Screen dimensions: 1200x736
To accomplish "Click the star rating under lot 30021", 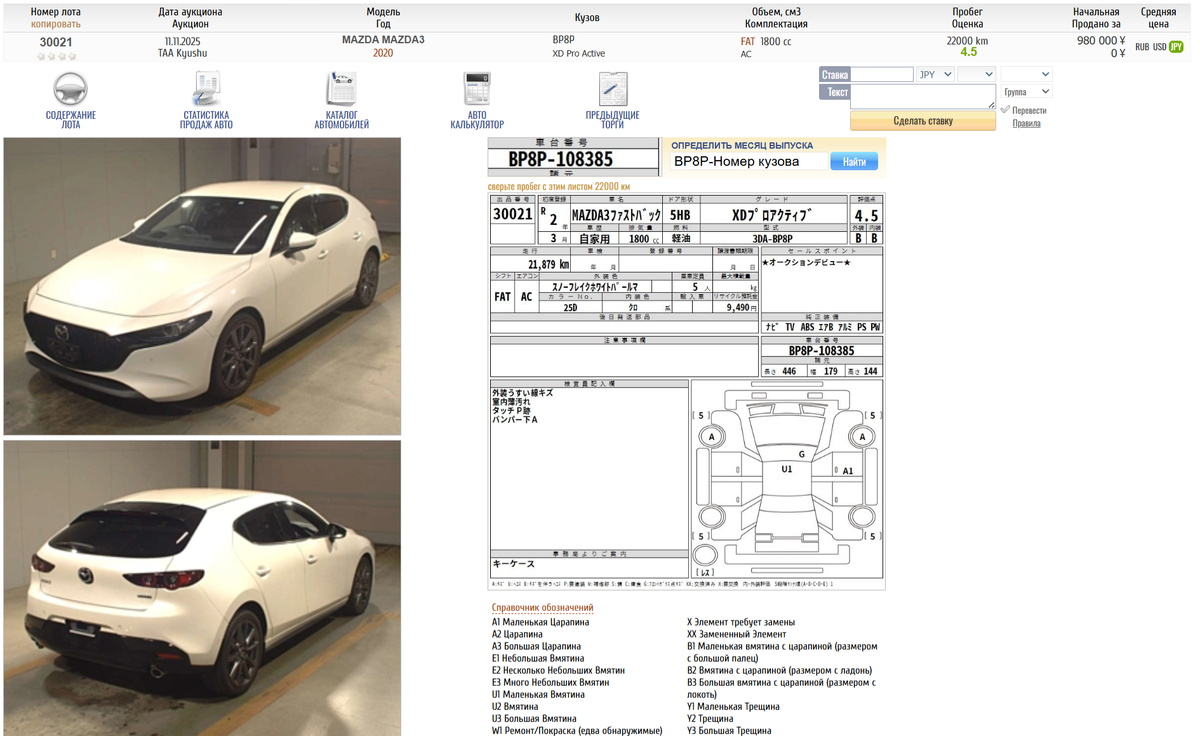I will click(x=56, y=56).
